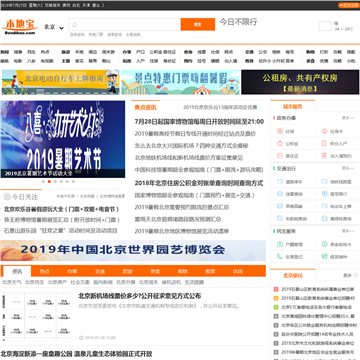This screenshot has width=360, height=360.
Task: Open the 地铁线路图 icon
Action: point(324,182)
